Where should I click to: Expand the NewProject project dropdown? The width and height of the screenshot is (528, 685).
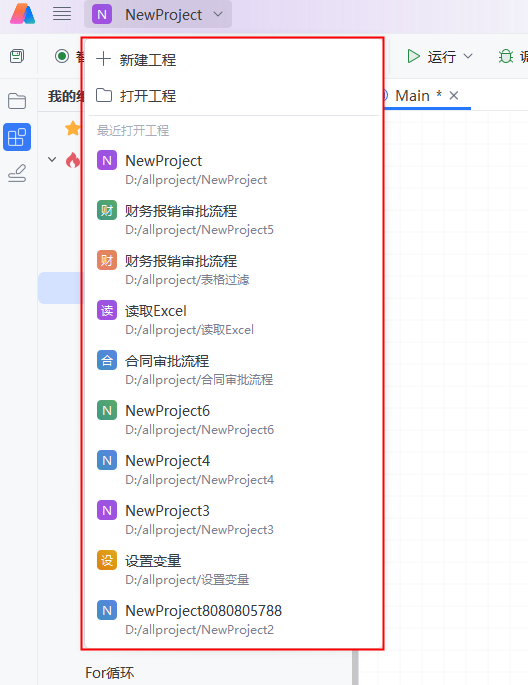click(x=158, y=14)
